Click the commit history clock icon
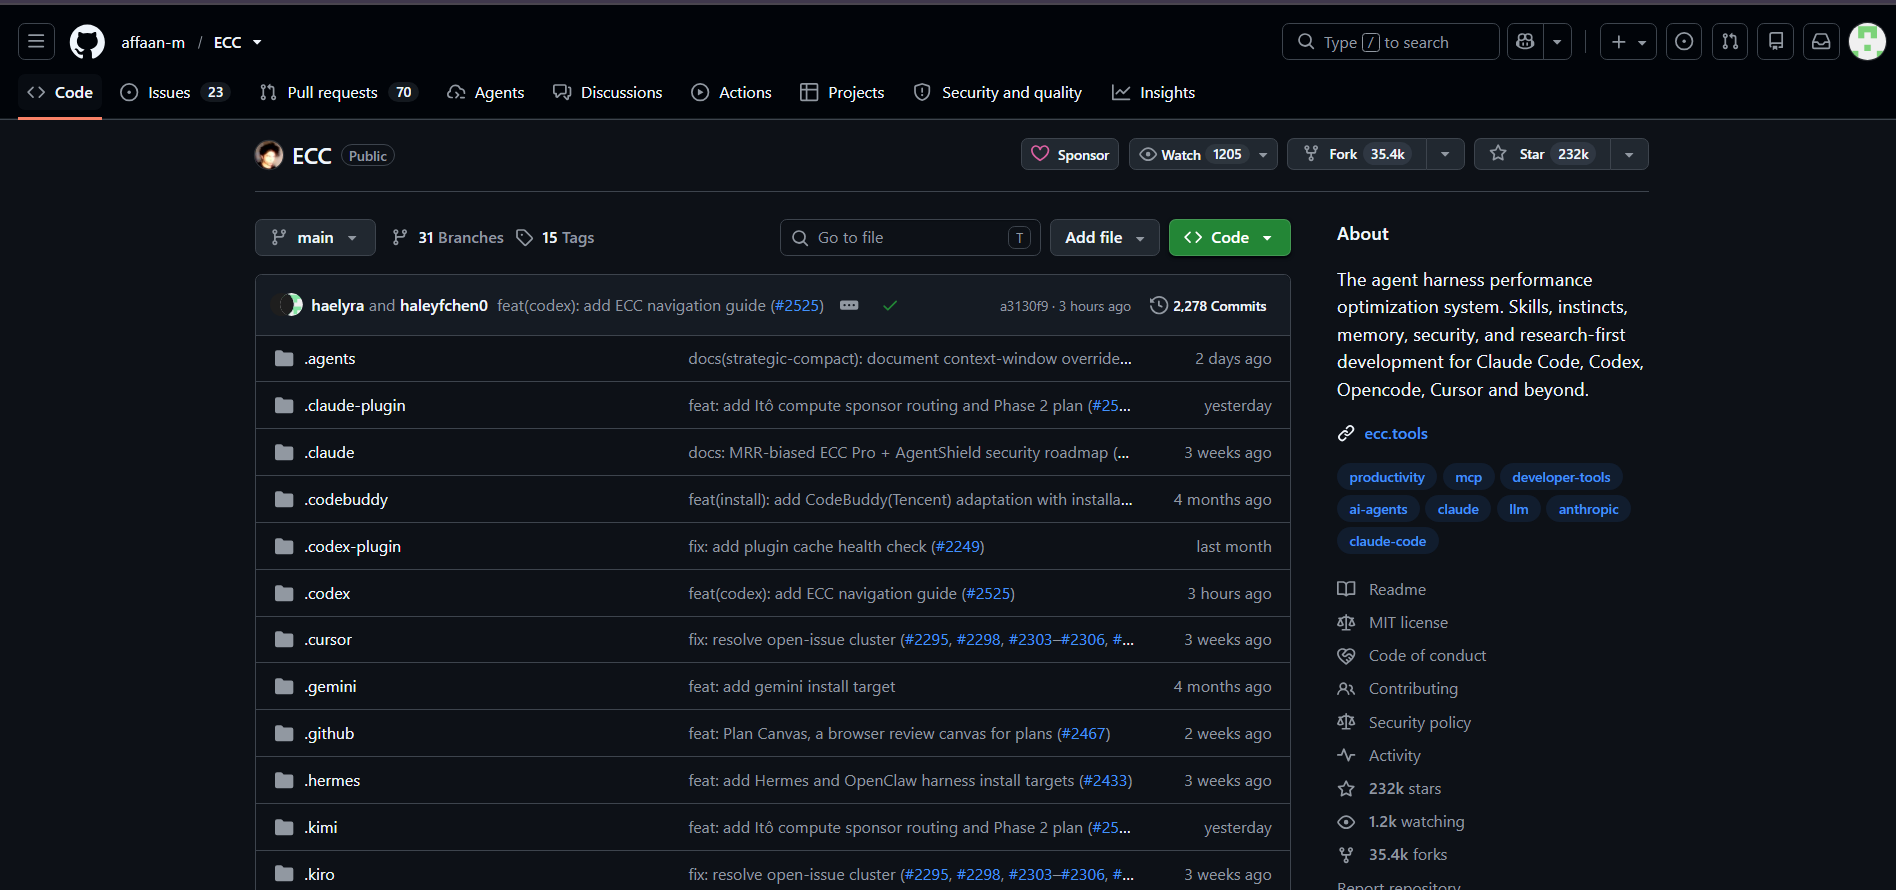This screenshot has height=890, width=1896. [x=1158, y=305]
